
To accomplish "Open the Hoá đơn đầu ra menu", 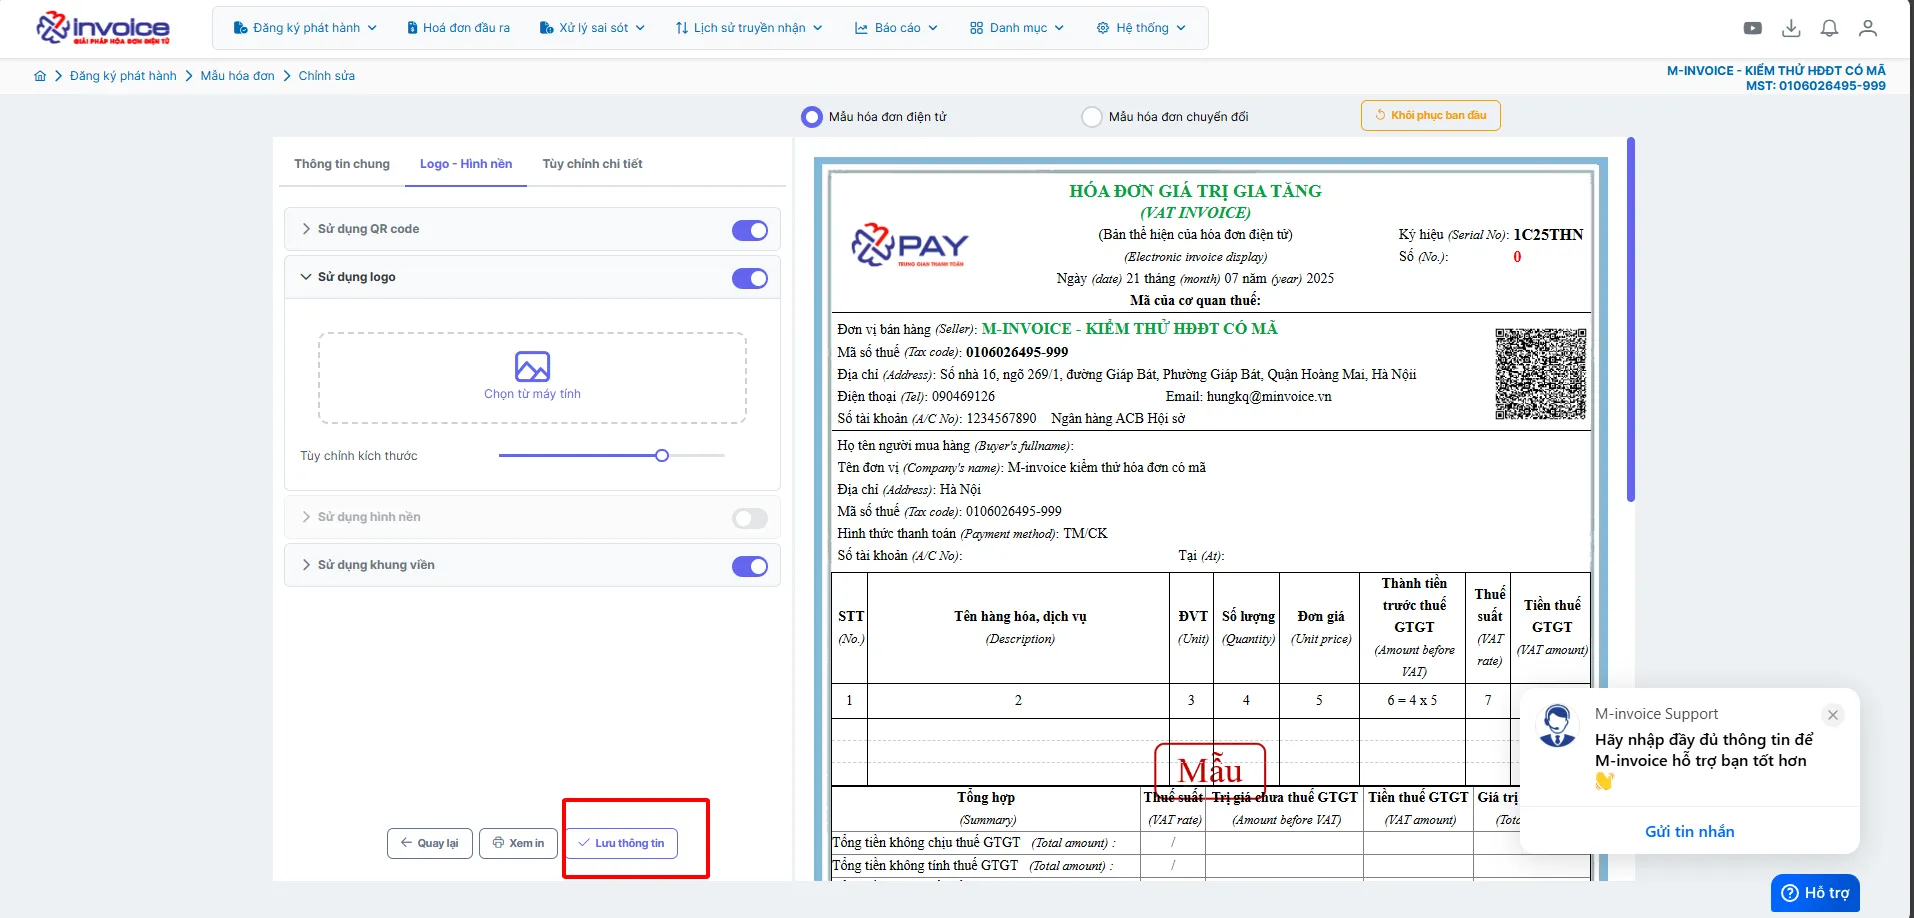I will coord(458,28).
